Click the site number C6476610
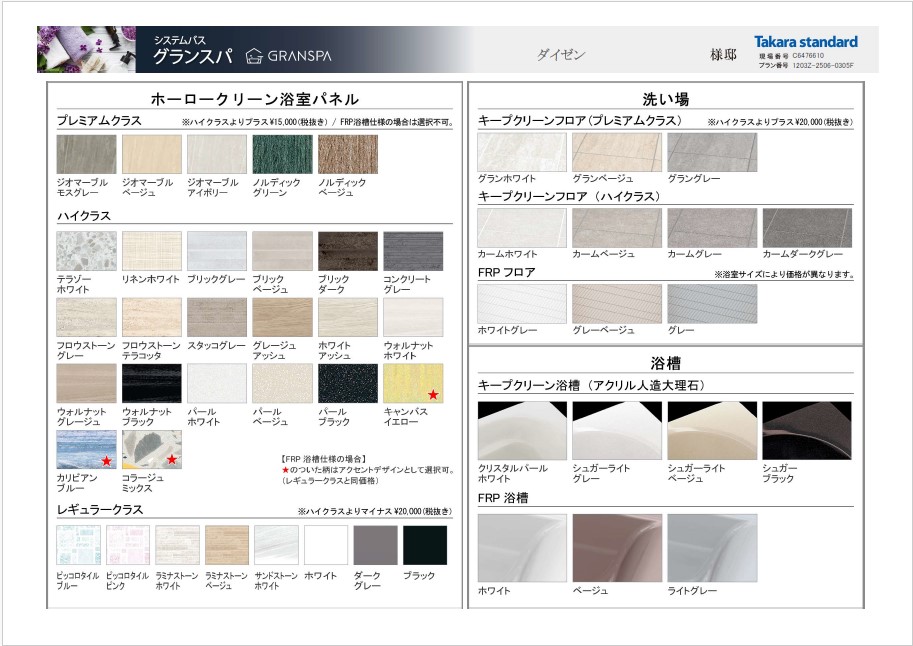913x646 pixels. point(808,56)
